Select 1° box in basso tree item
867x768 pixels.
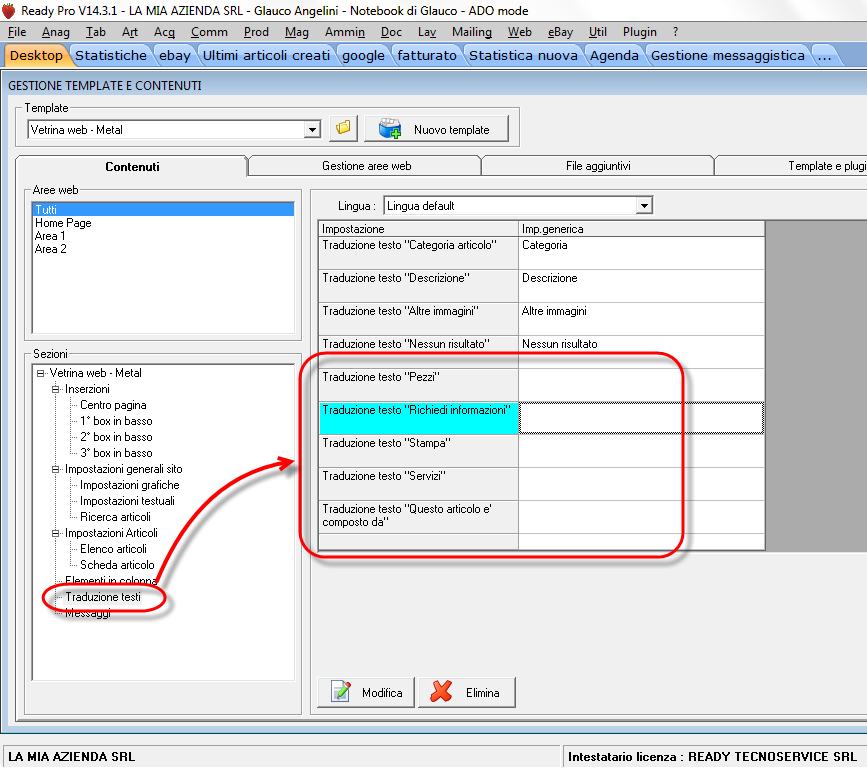click(x=116, y=421)
